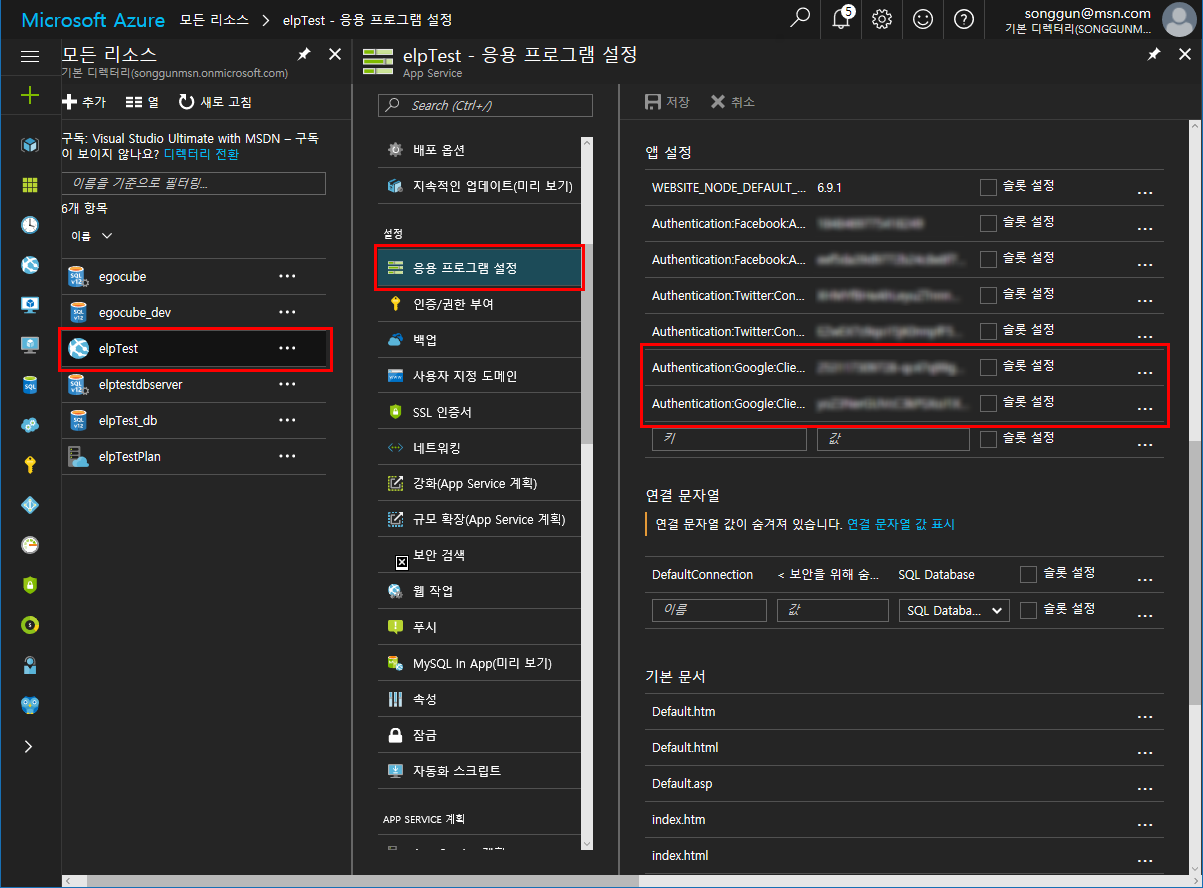Image resolution: width=1203 pixels, height=888 pixels.
Task: Pin the 모든 리소스 blade
Action: (x=304, y=56)
